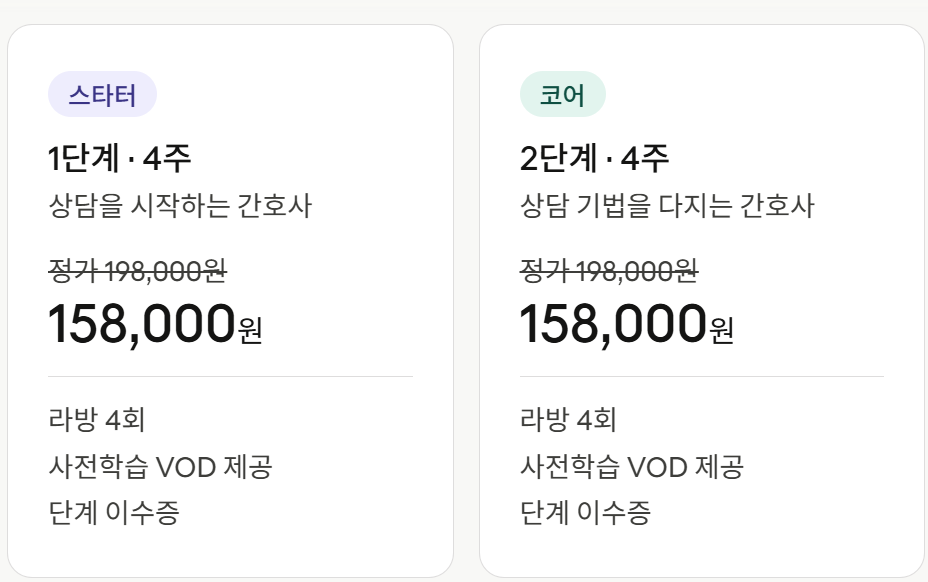Click the divider line in the 코어 card
The image size is (928, 582).
click(701, 377)
